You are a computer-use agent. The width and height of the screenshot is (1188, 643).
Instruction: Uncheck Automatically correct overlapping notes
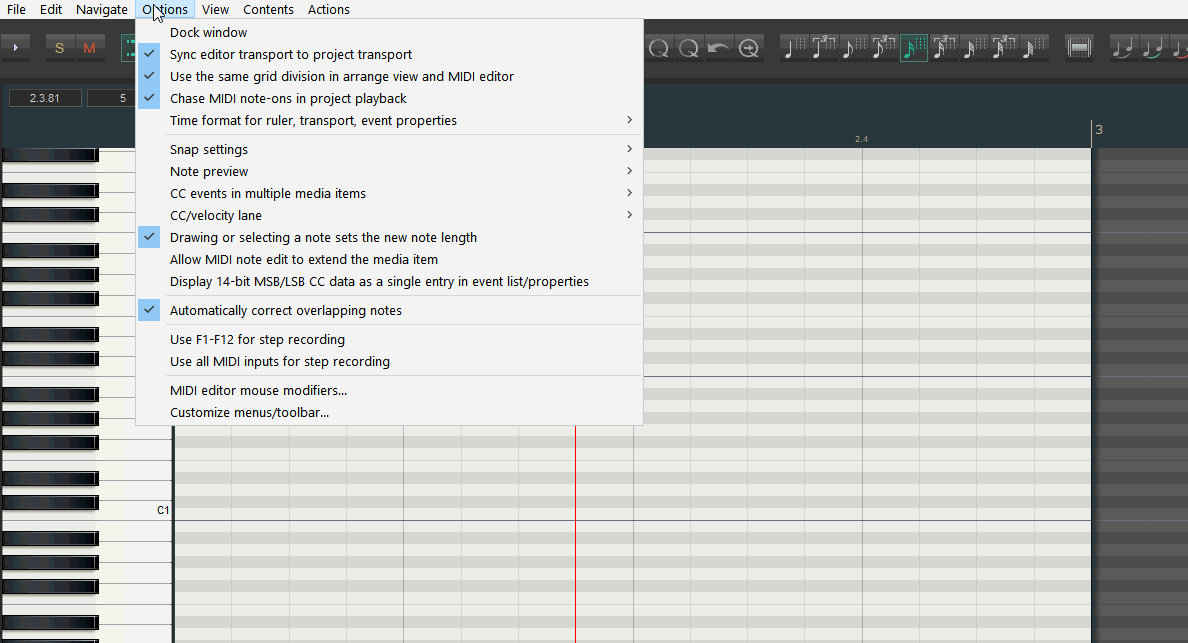coord(285,311)
